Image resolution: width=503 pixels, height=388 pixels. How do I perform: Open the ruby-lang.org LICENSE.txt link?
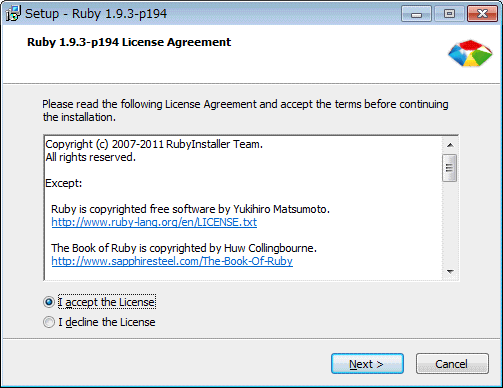coord(154,222)
